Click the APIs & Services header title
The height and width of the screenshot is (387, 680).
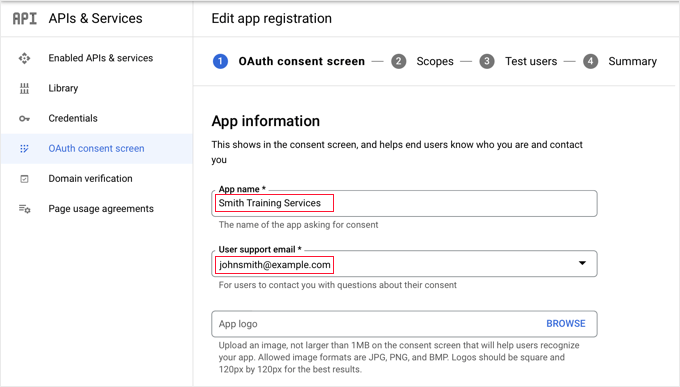[95, 19]
